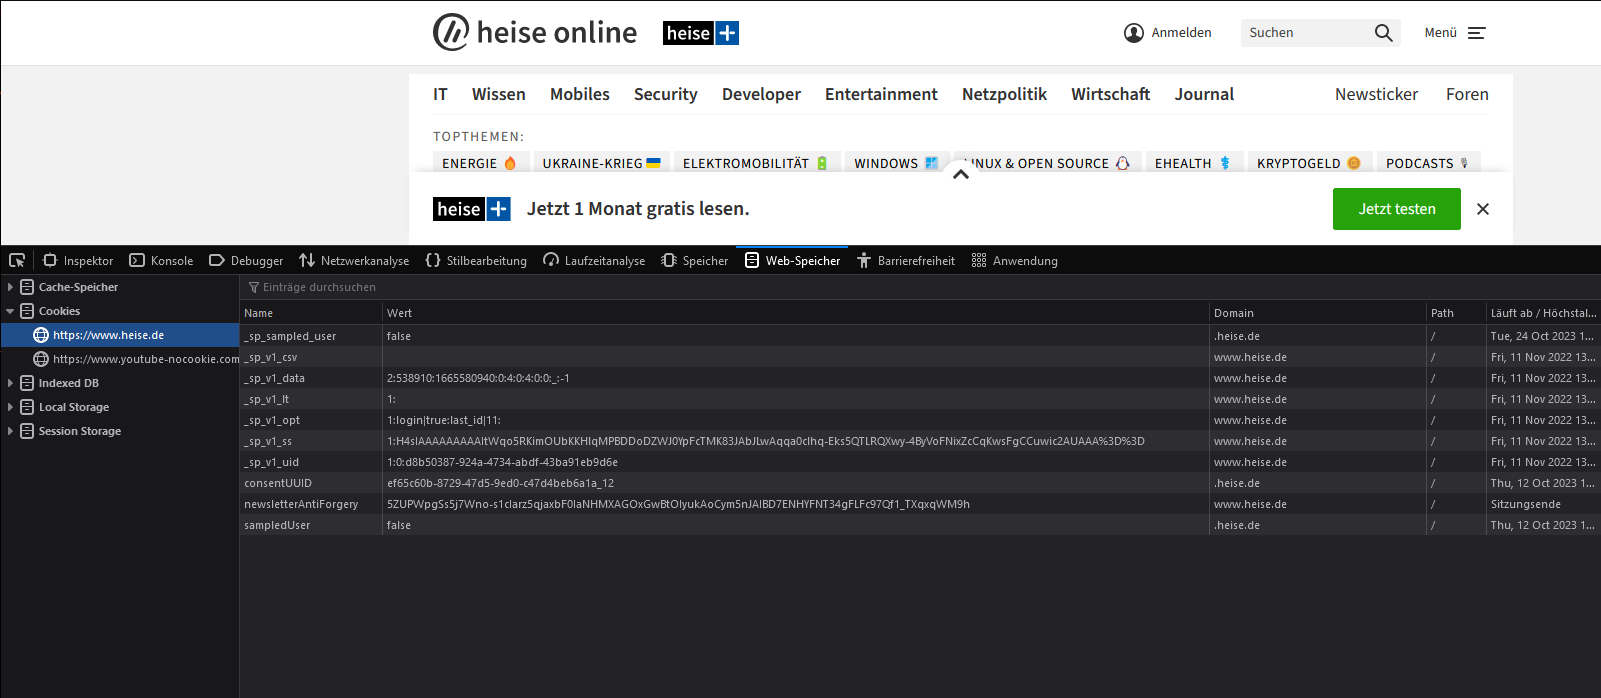1601x698 pixels.
Task: Collapse the Cookies tree node
Action: pyautogui.click(x=10, y=311)
